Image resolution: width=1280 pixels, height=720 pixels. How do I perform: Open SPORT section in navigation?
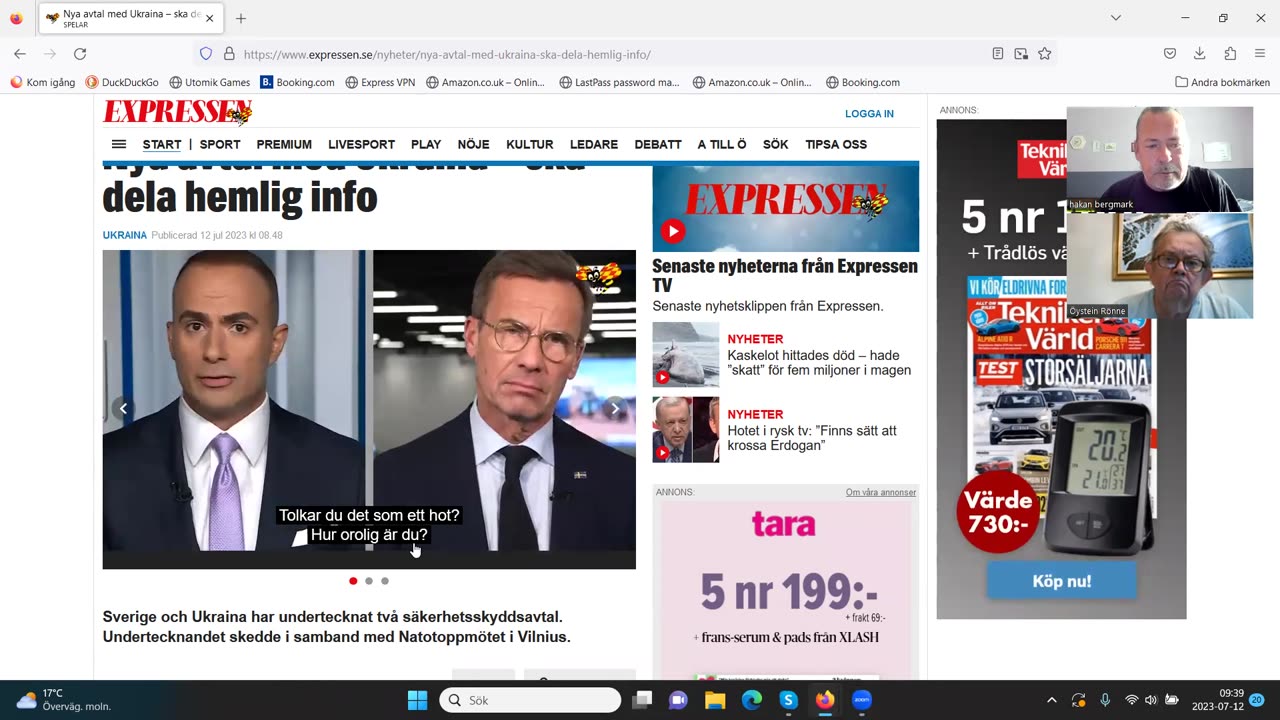tap(220, 144)
